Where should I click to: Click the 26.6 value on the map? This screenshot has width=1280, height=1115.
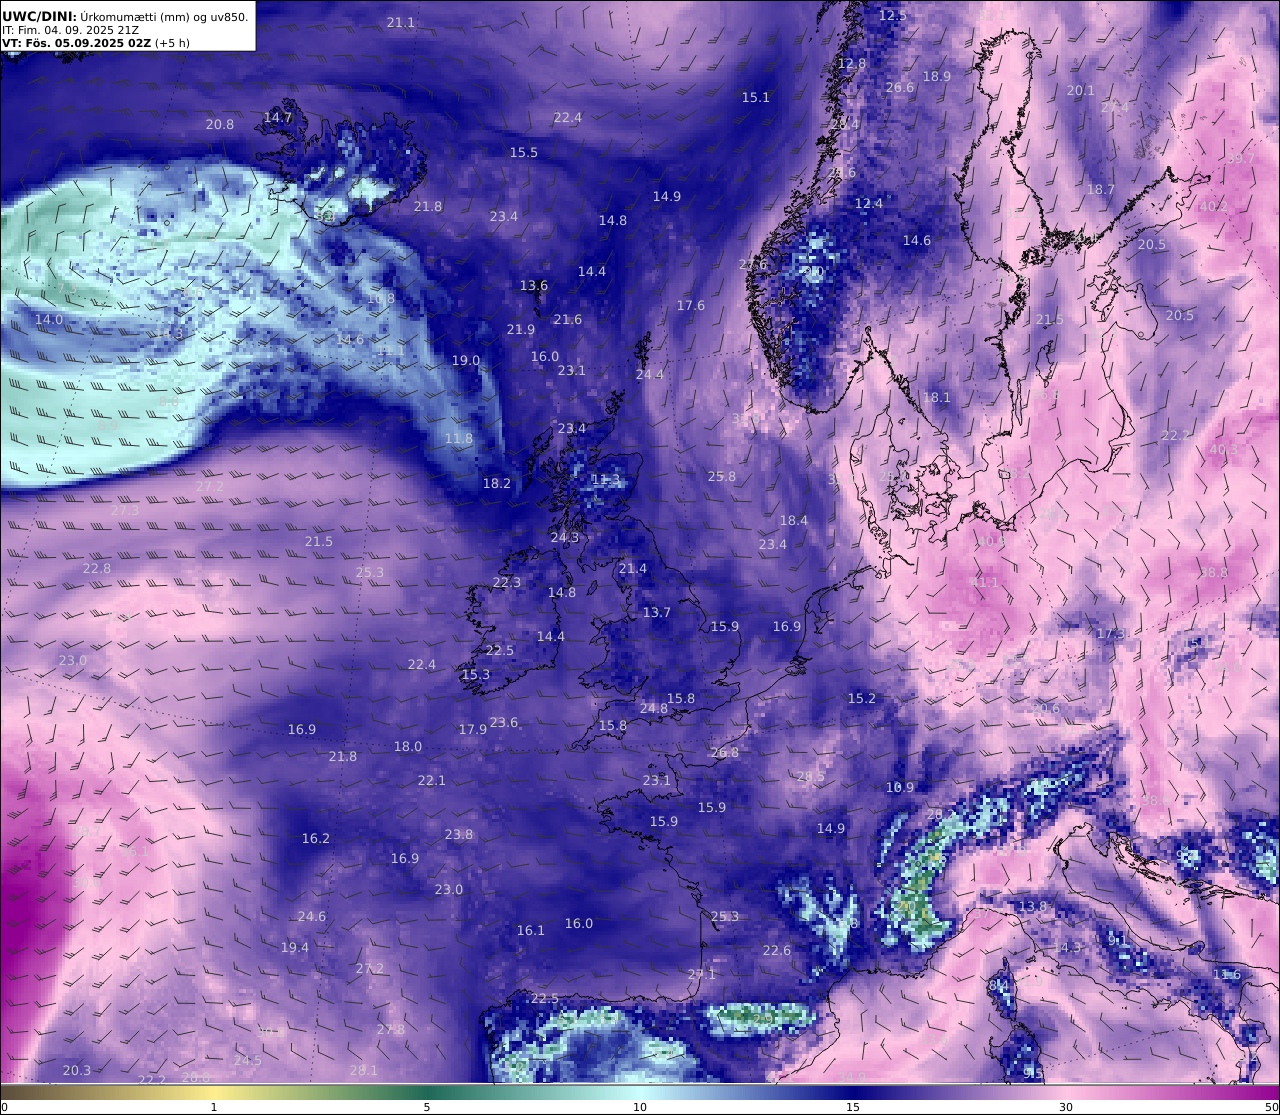tap(900, 87)
